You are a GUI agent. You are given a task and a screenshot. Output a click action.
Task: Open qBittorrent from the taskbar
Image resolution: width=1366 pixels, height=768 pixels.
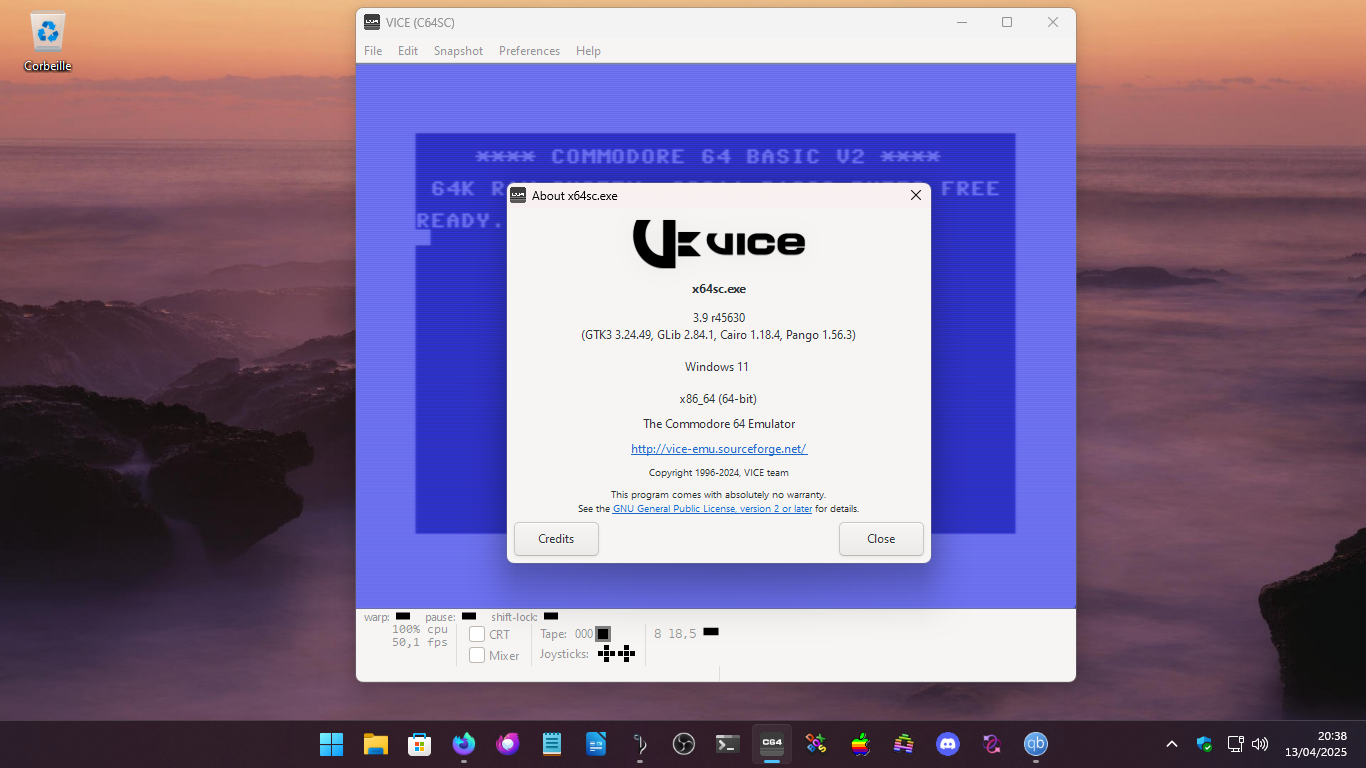1035,744
